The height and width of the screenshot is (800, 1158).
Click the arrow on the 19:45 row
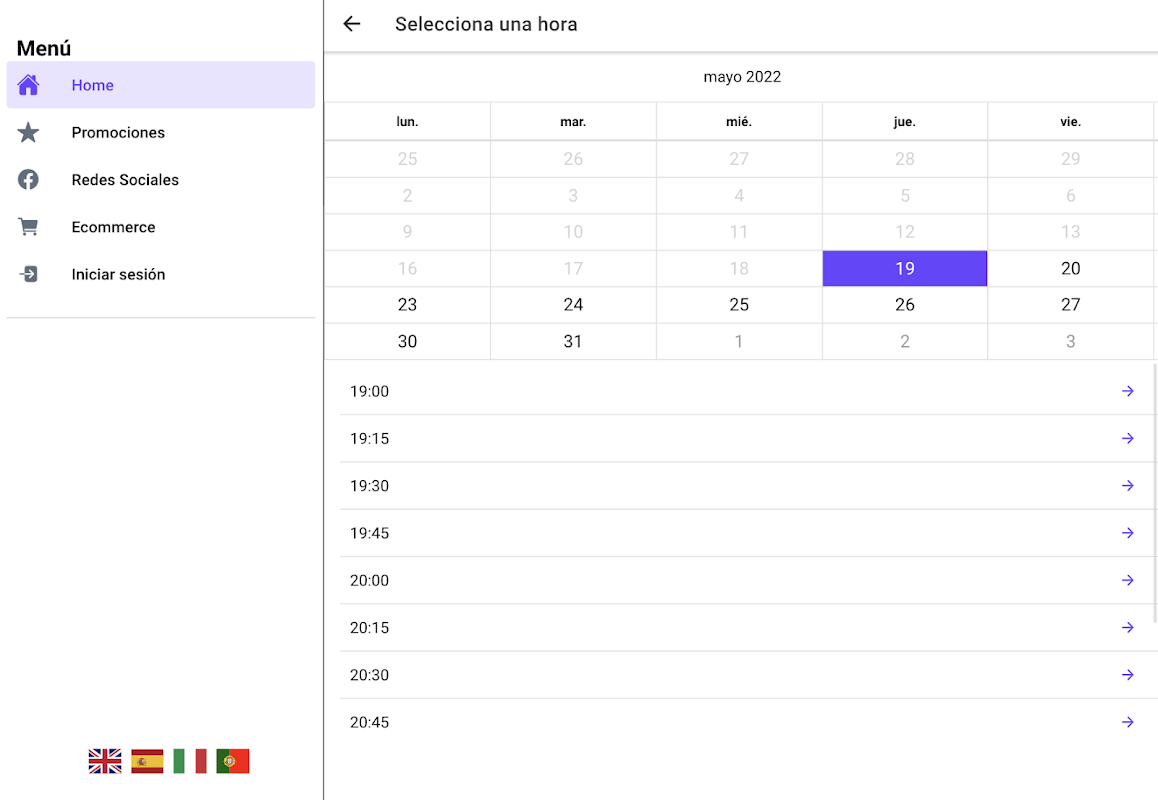pos(1128,533)
